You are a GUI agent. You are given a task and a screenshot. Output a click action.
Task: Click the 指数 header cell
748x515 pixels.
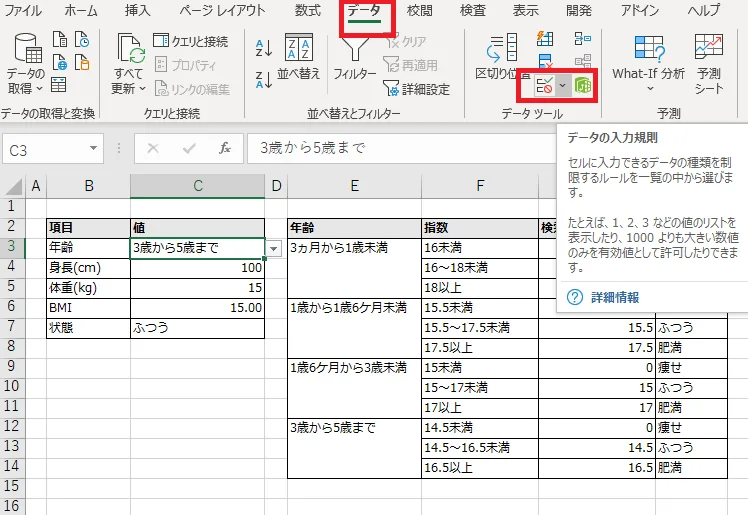click(x=480, y=228)
